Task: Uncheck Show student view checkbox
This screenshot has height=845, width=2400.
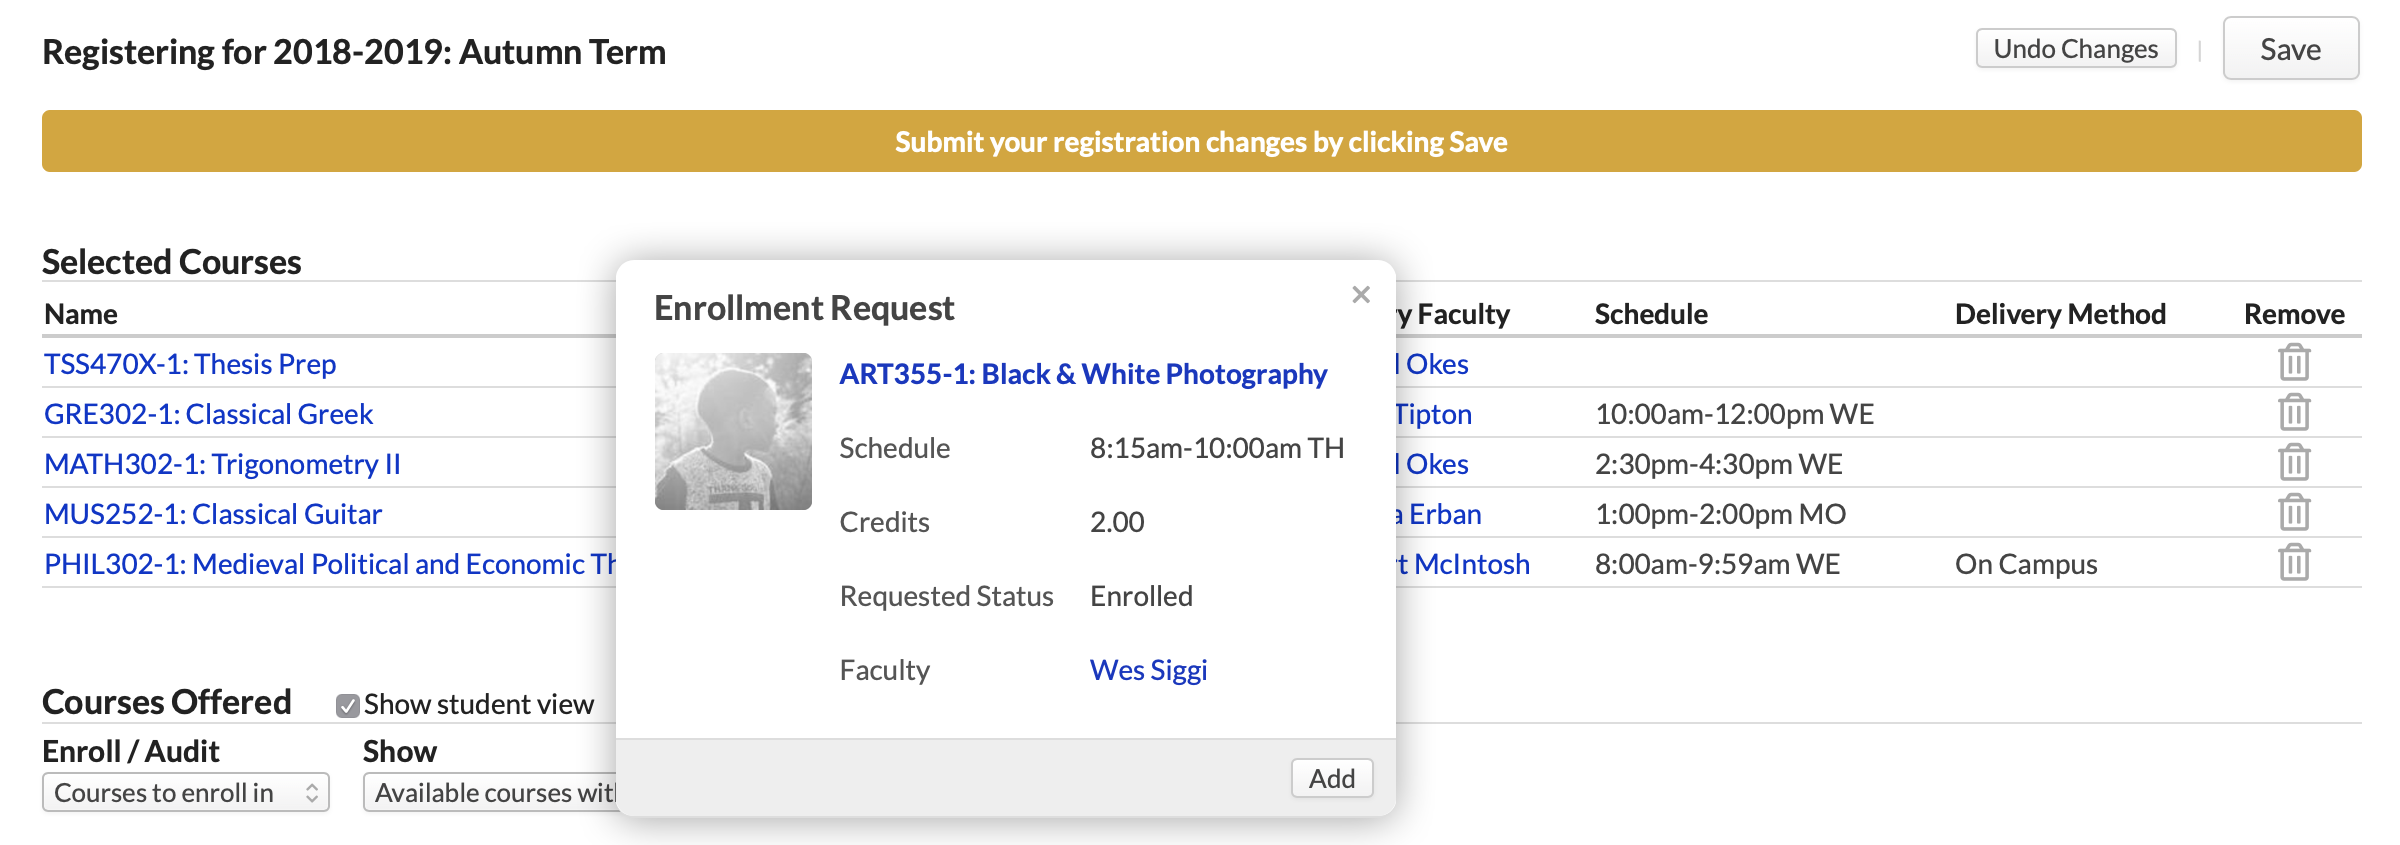Action: [348, 706]
